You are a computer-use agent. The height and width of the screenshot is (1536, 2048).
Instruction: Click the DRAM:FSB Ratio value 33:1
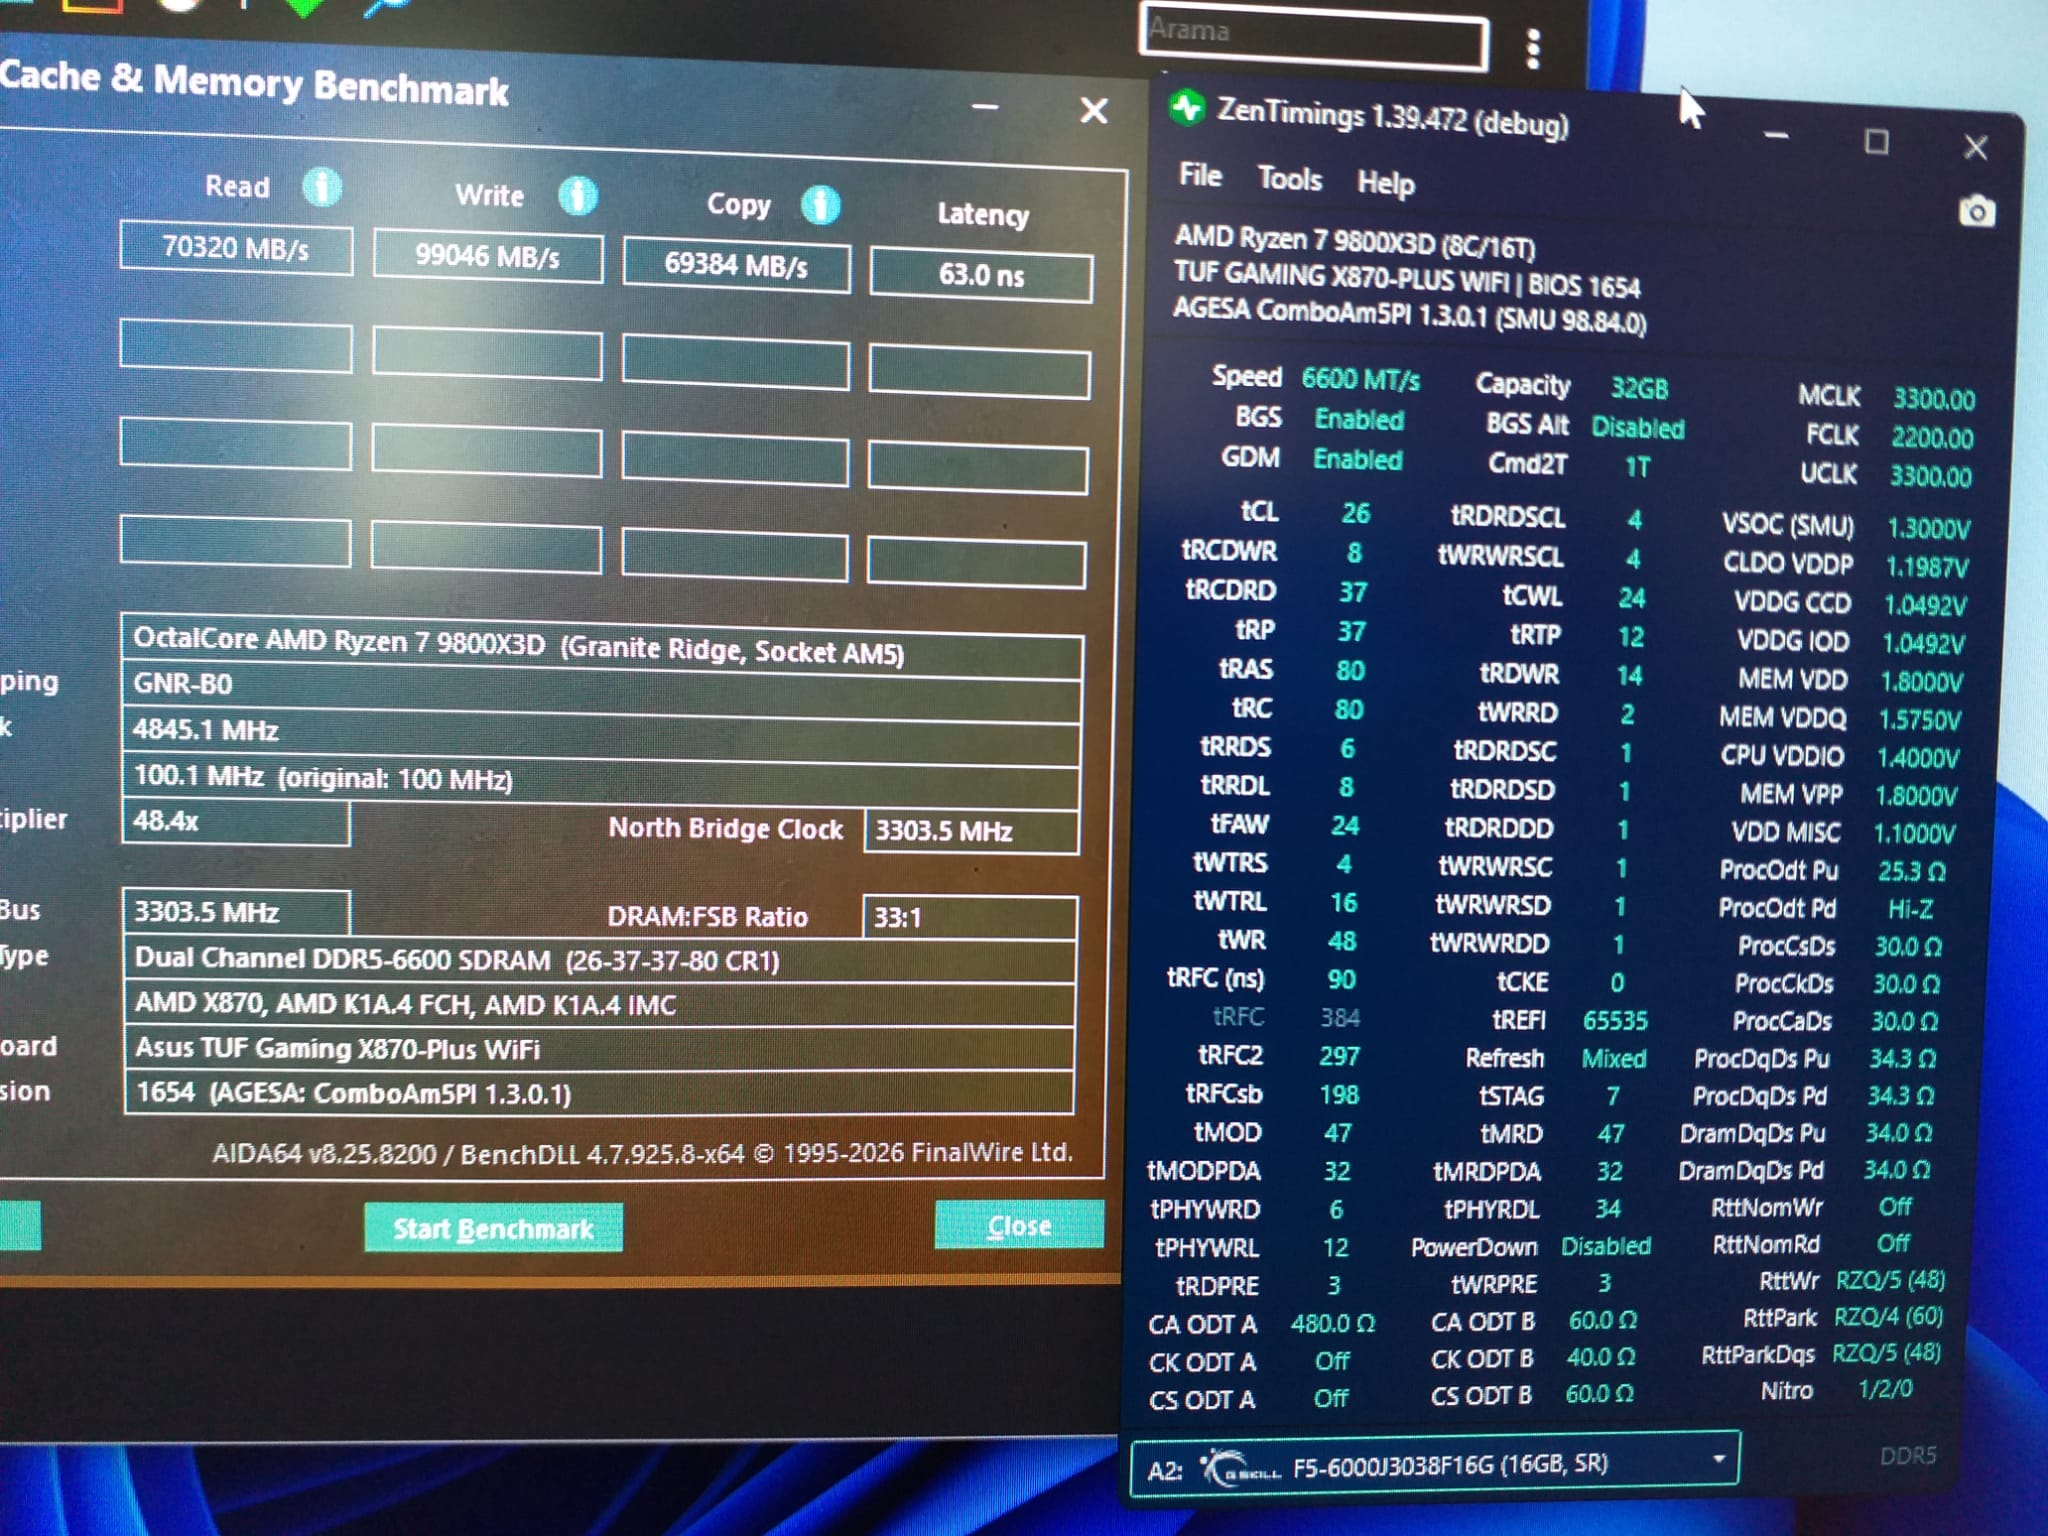pyautogui.click(x=969, y=917)
